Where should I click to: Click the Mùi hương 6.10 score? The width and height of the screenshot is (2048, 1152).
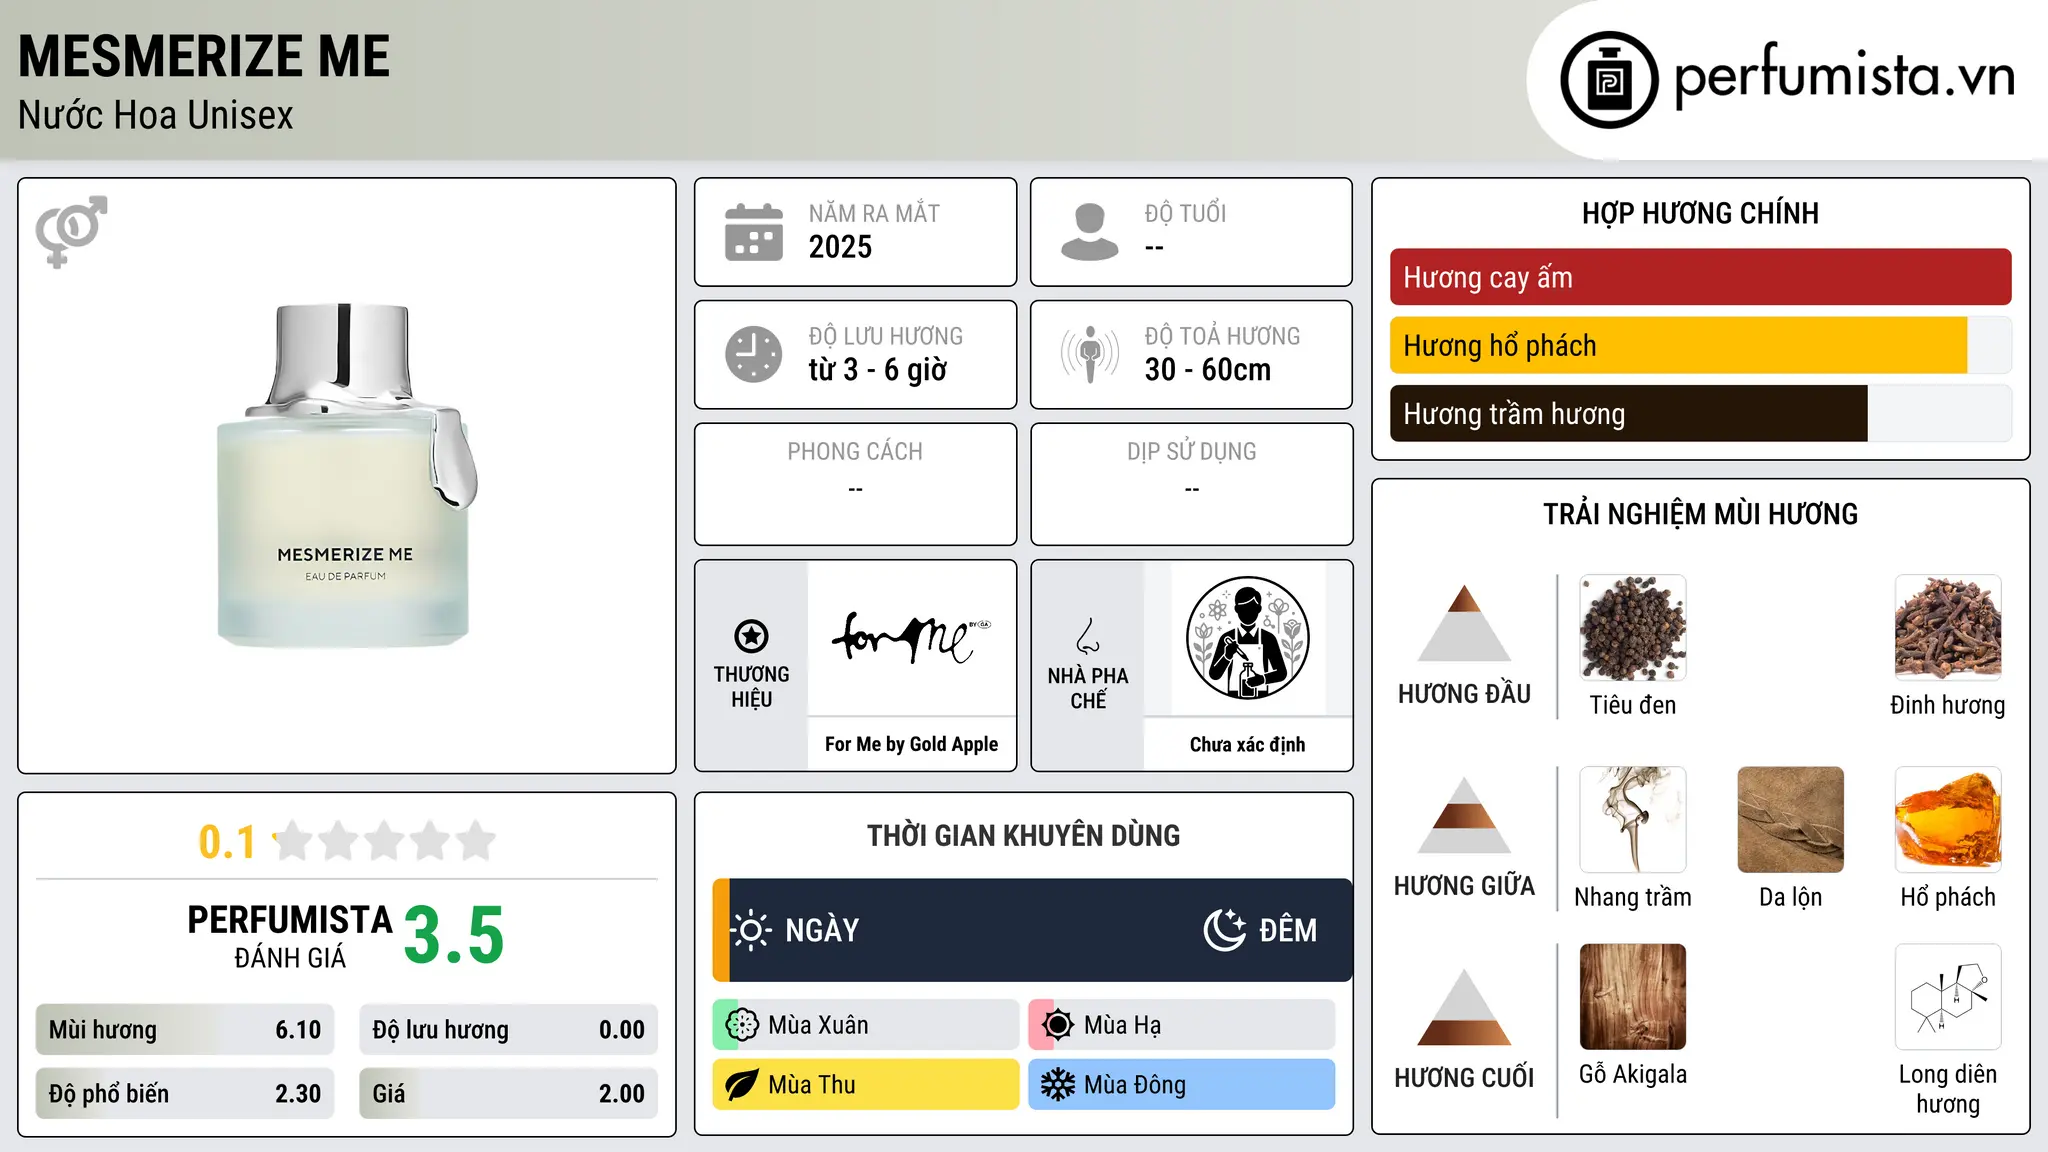[x=184, y=1030]
